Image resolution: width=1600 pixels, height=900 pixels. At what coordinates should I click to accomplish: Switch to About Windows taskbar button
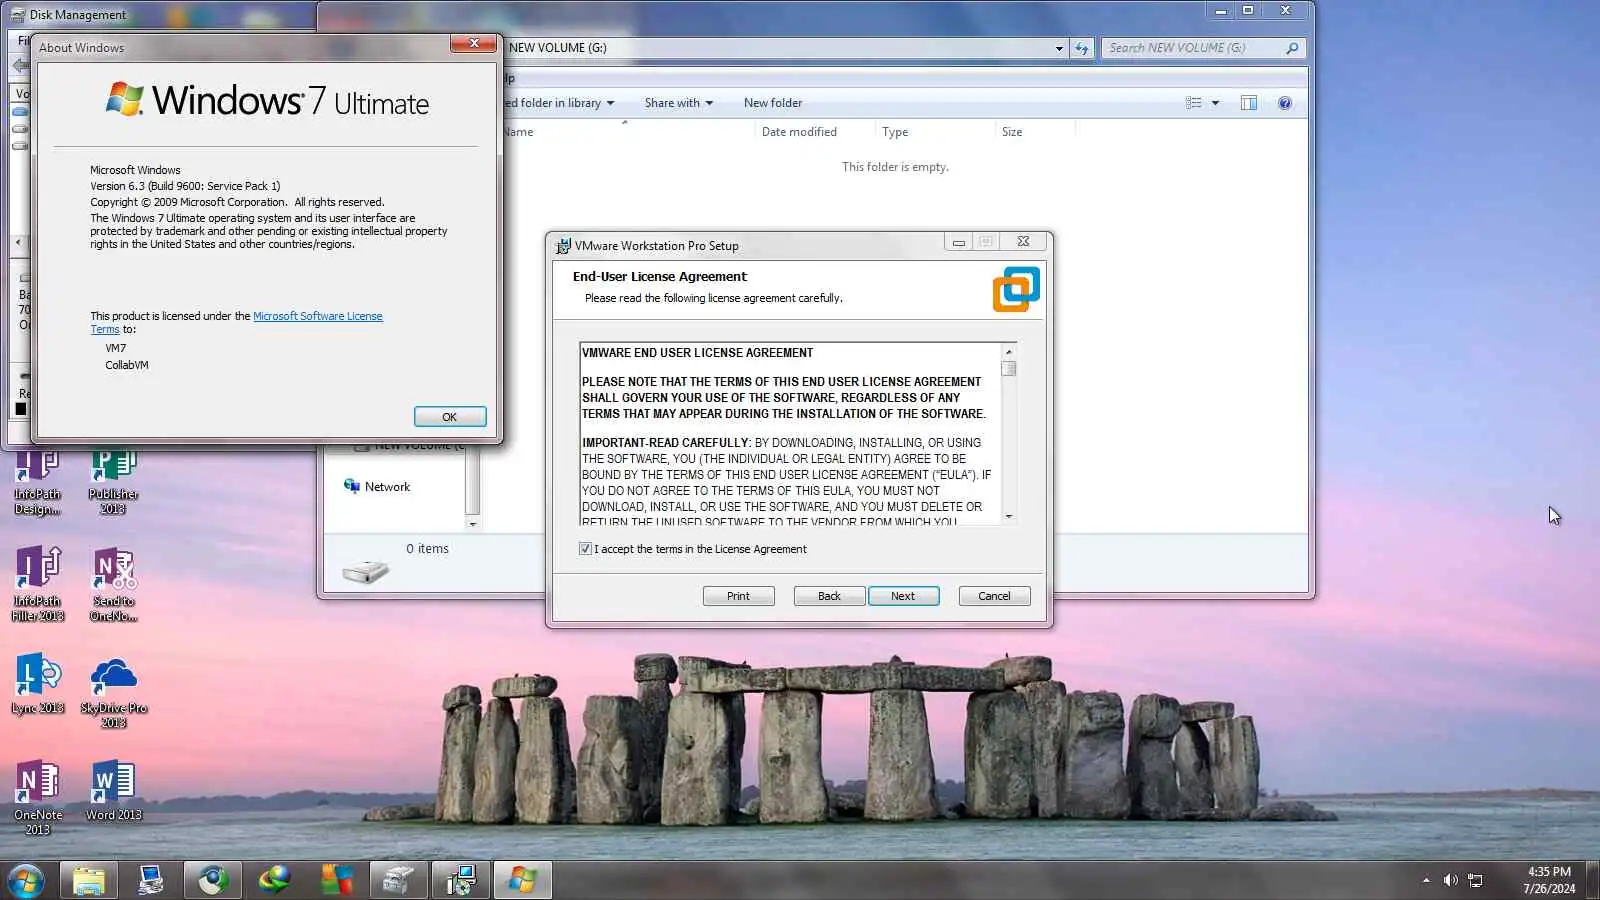pos(523,881)
